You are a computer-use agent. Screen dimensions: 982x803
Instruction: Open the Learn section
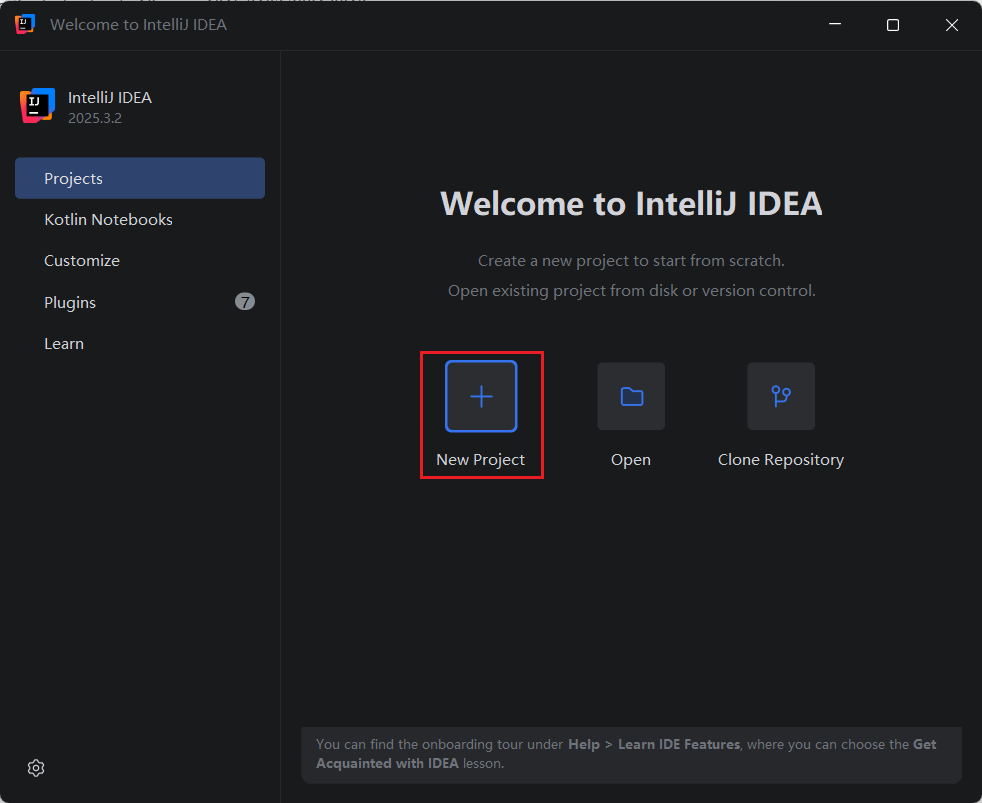(x=140, y=344)
